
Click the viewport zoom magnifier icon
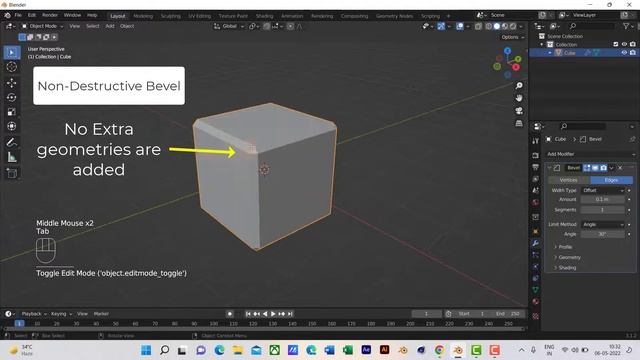(x=519, y=86)
